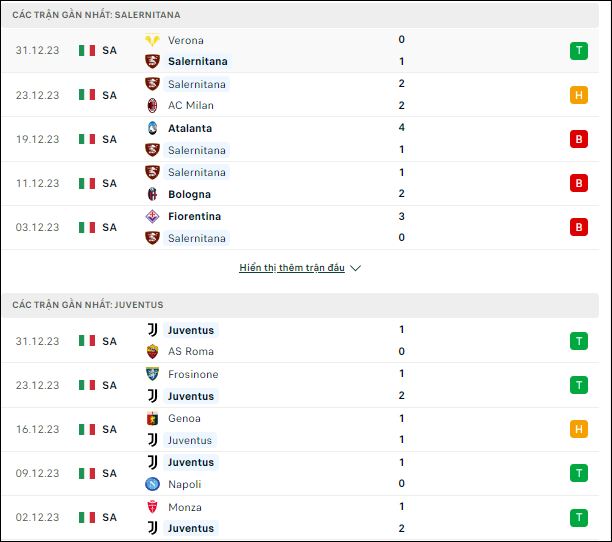Select the Atalanta team logo
This screenshot has width=612, height=542.
pyautogui.click(x=152, y=128)
